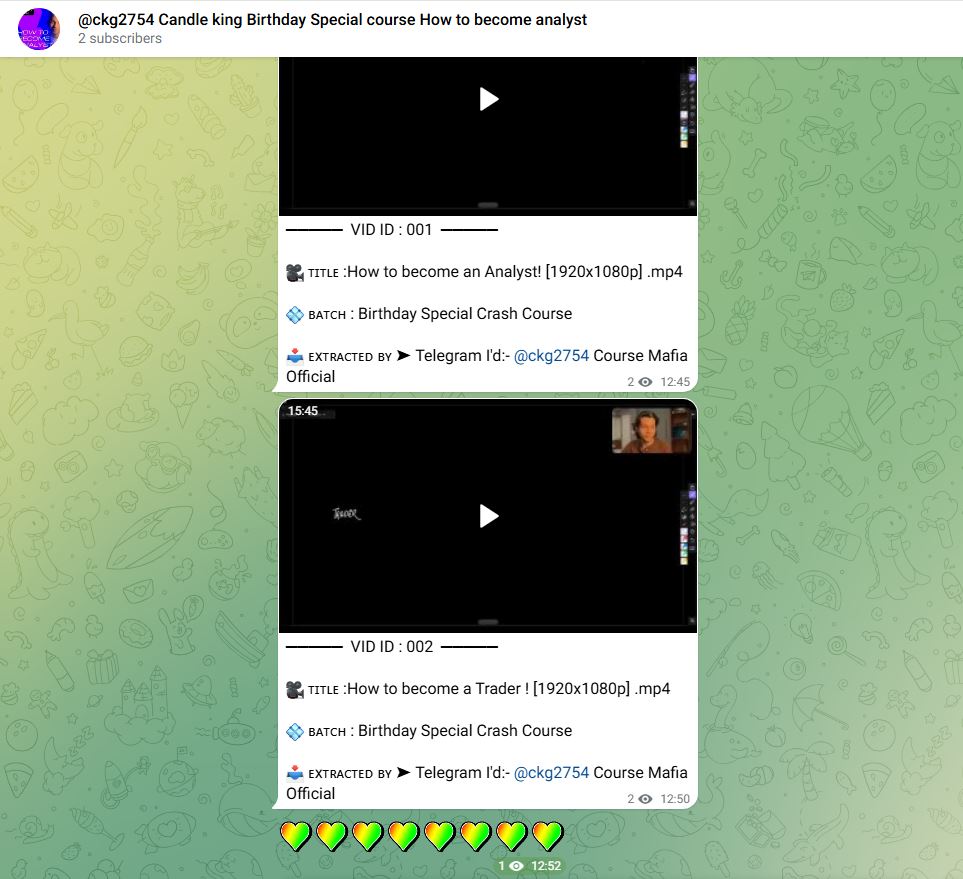The image size is (963, 879).
Task: Click the camera emoji beside the Trader title
Action: click(295, 689)
